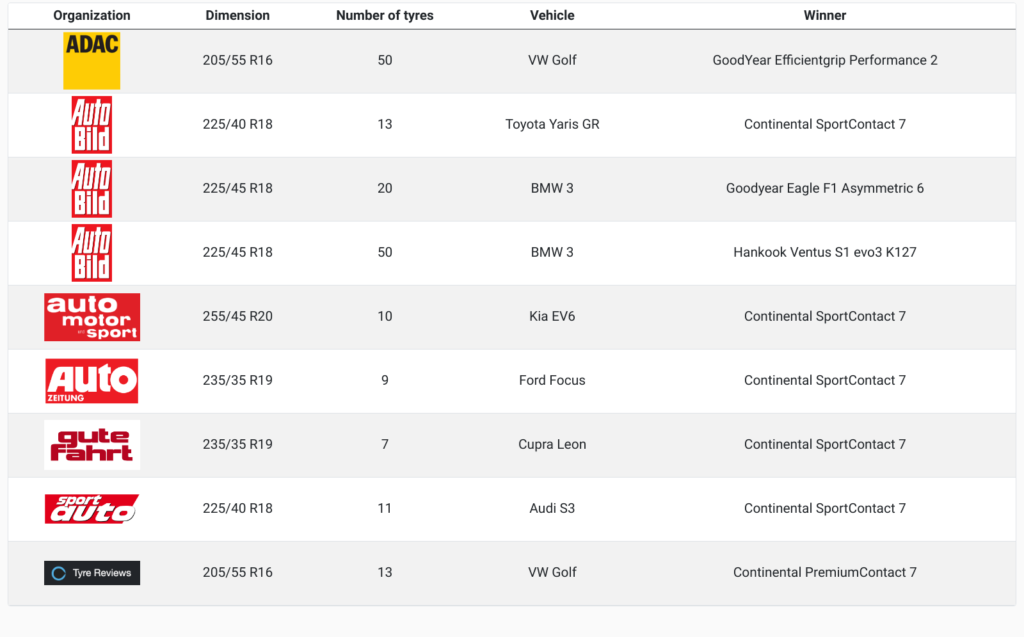Click the gute fahrt logo
This screenshot has height=637, width=1024.
[92, 445]
